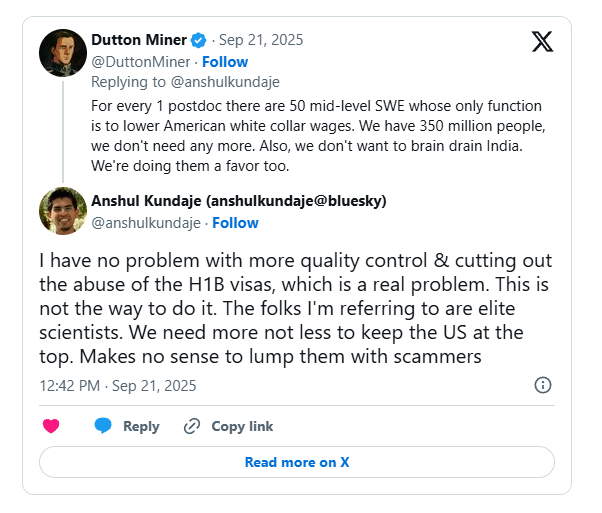Like the tweet with heart icon
The width and height of the screenshot is (602, 513).
point(51,426)
